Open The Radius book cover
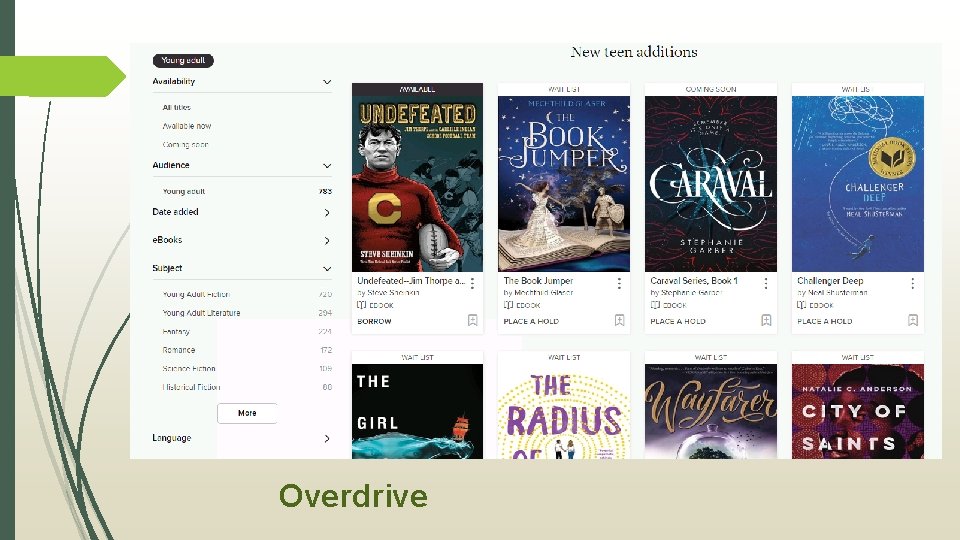This screenshot has width=960, height=540. 564,411
